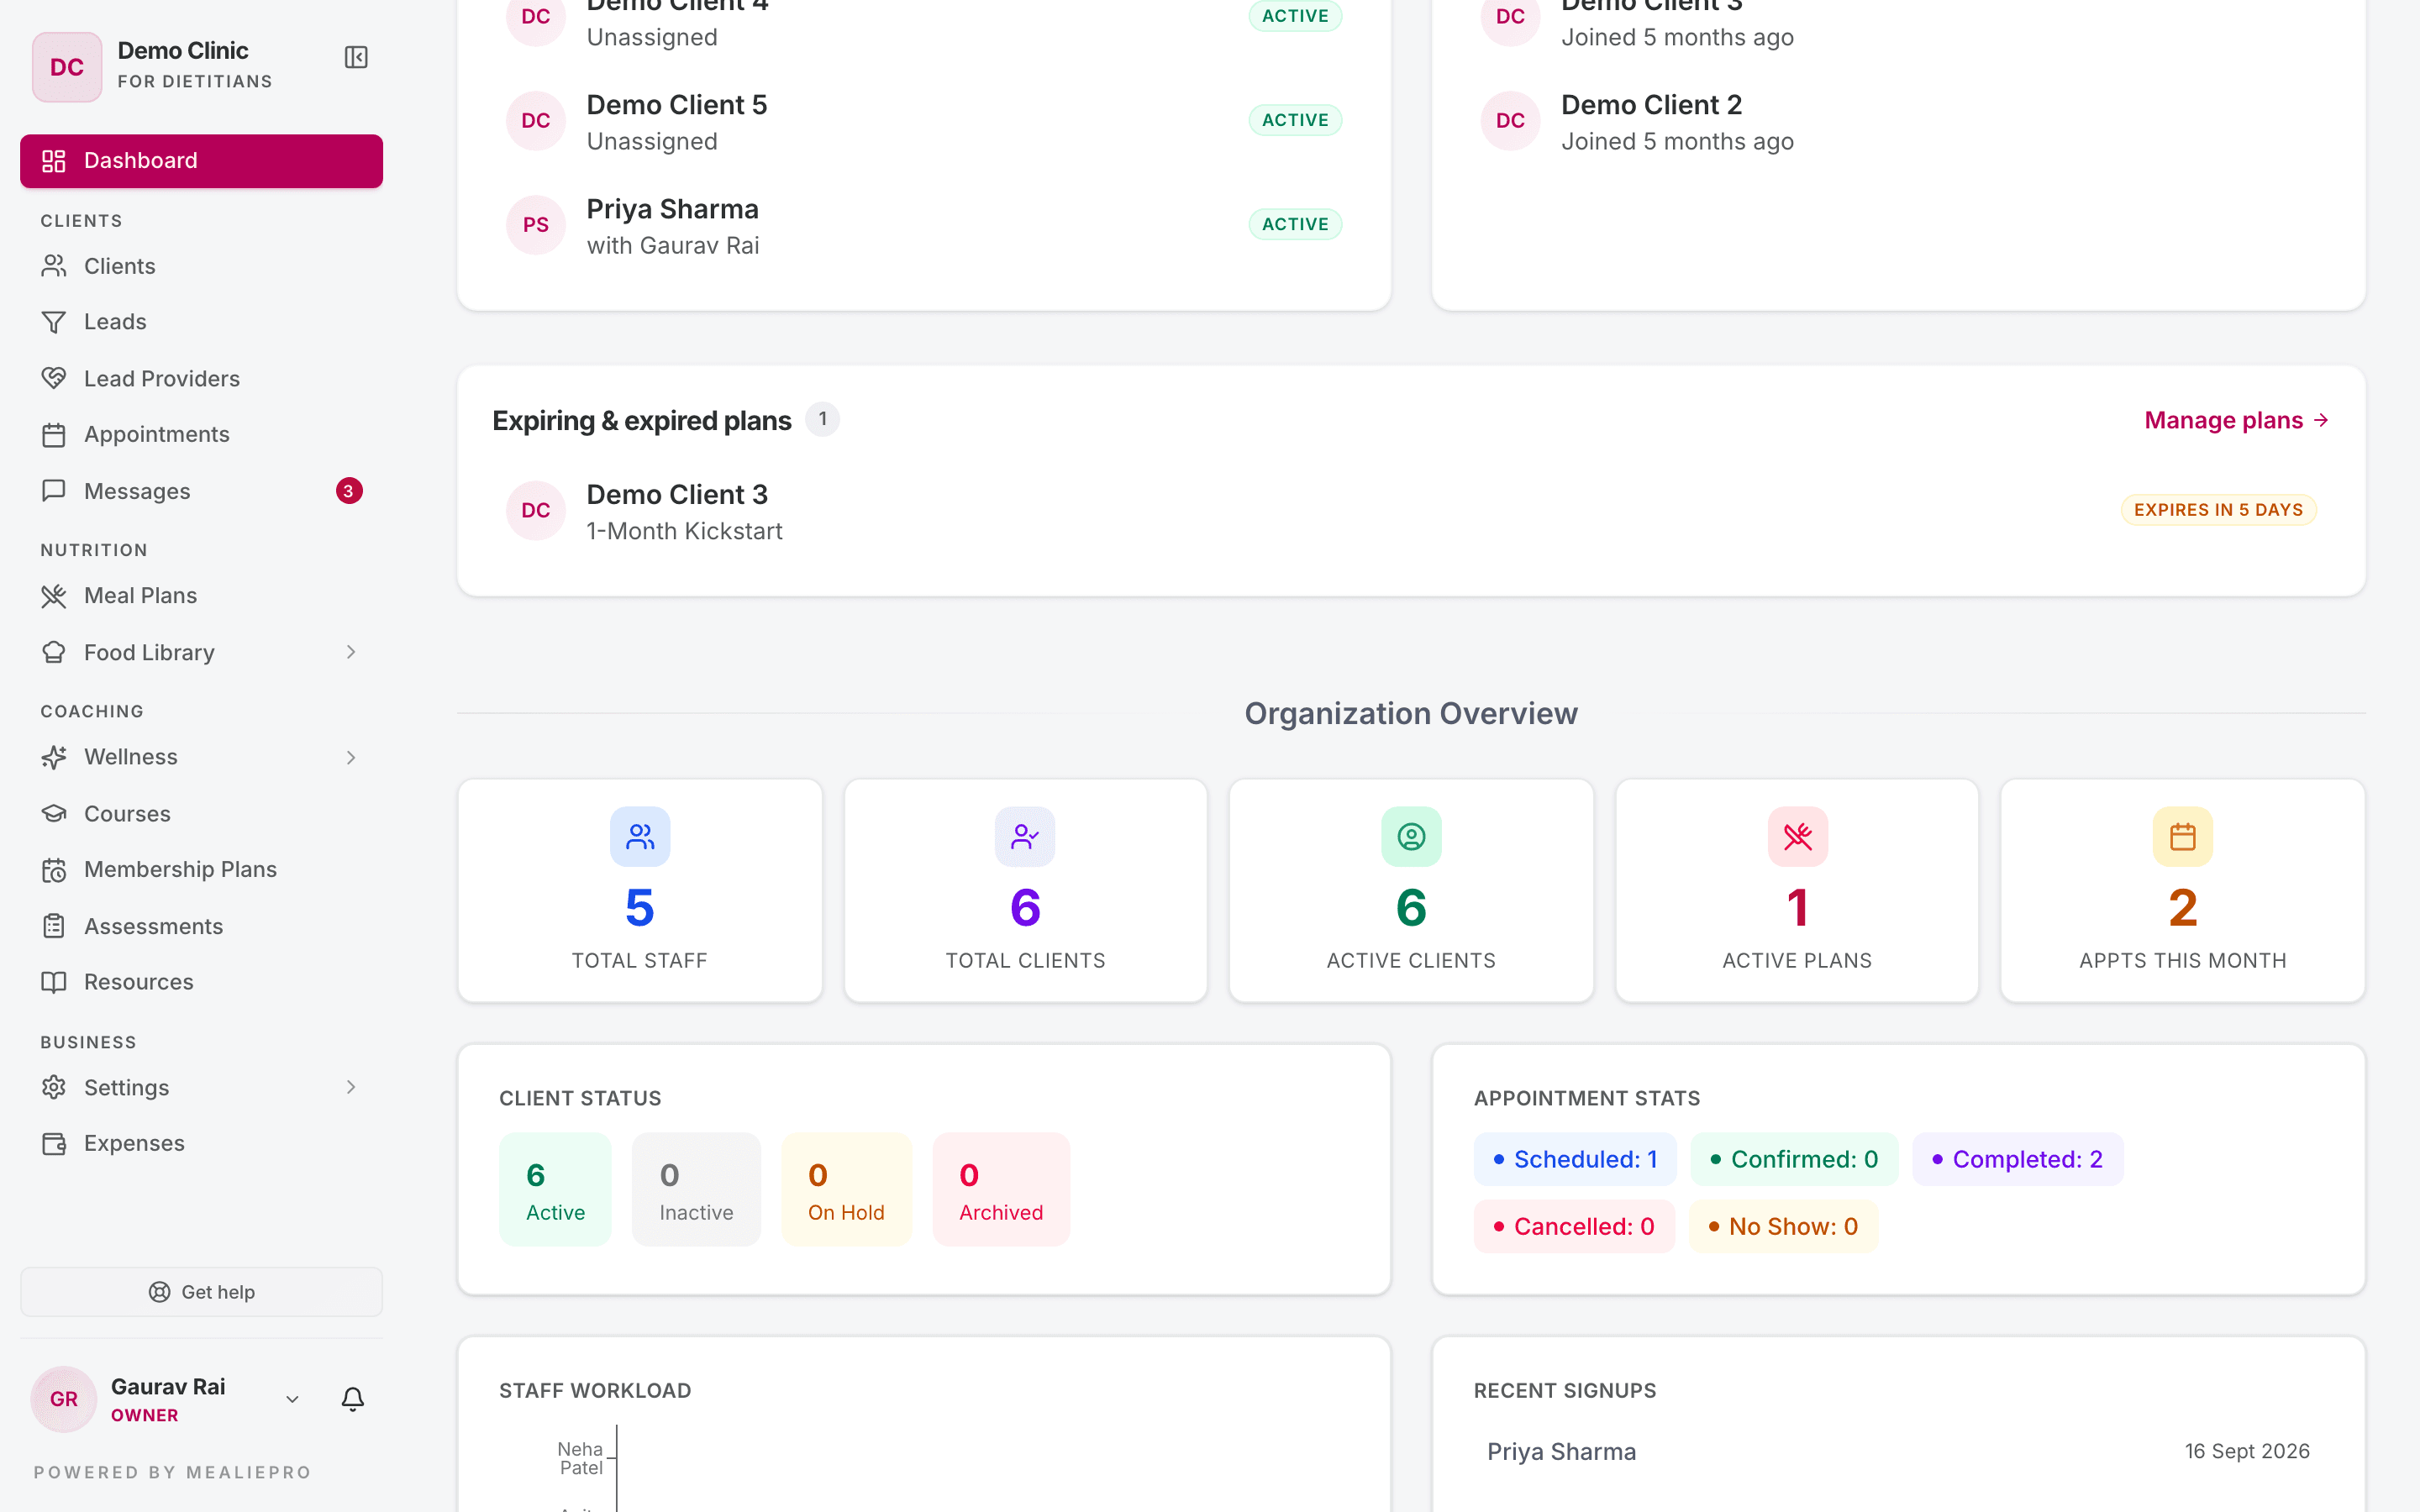Viewport: 2420px width, 1512px height.
Task: Click the On Hold status tile
Action: (x=846, y=1189)
